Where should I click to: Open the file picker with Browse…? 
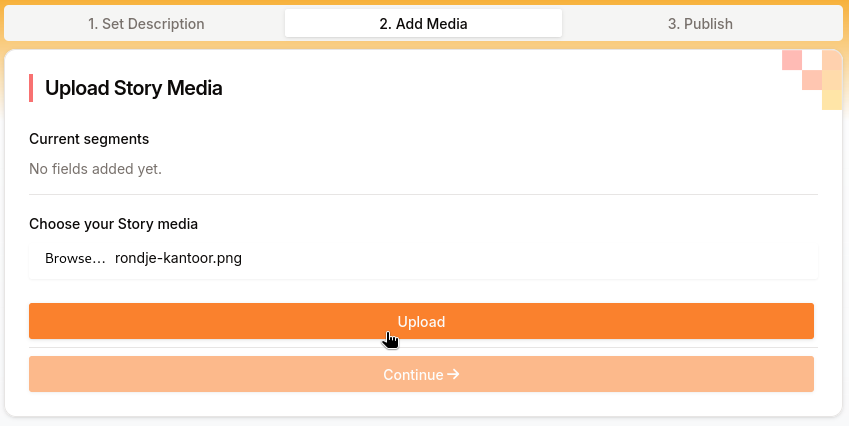coord(75,259)
